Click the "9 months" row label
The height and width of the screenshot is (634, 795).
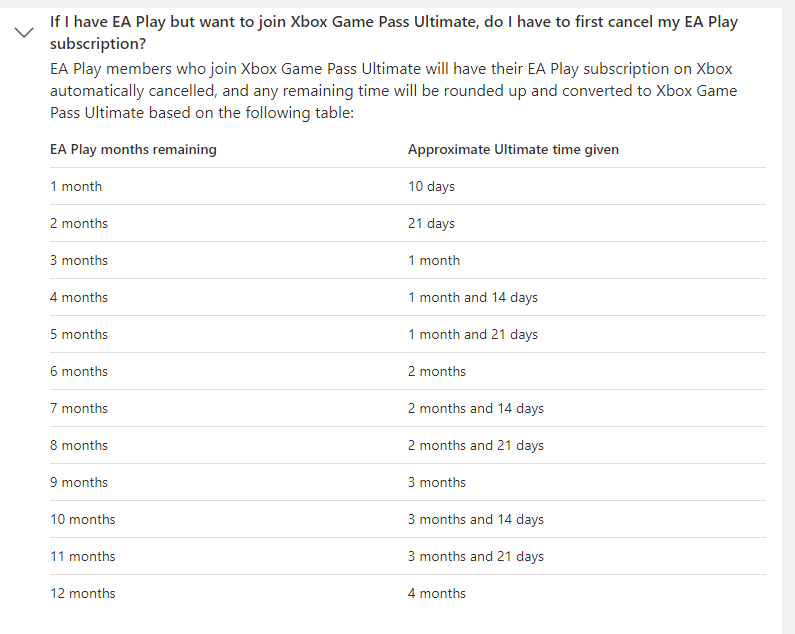[79, 483]
